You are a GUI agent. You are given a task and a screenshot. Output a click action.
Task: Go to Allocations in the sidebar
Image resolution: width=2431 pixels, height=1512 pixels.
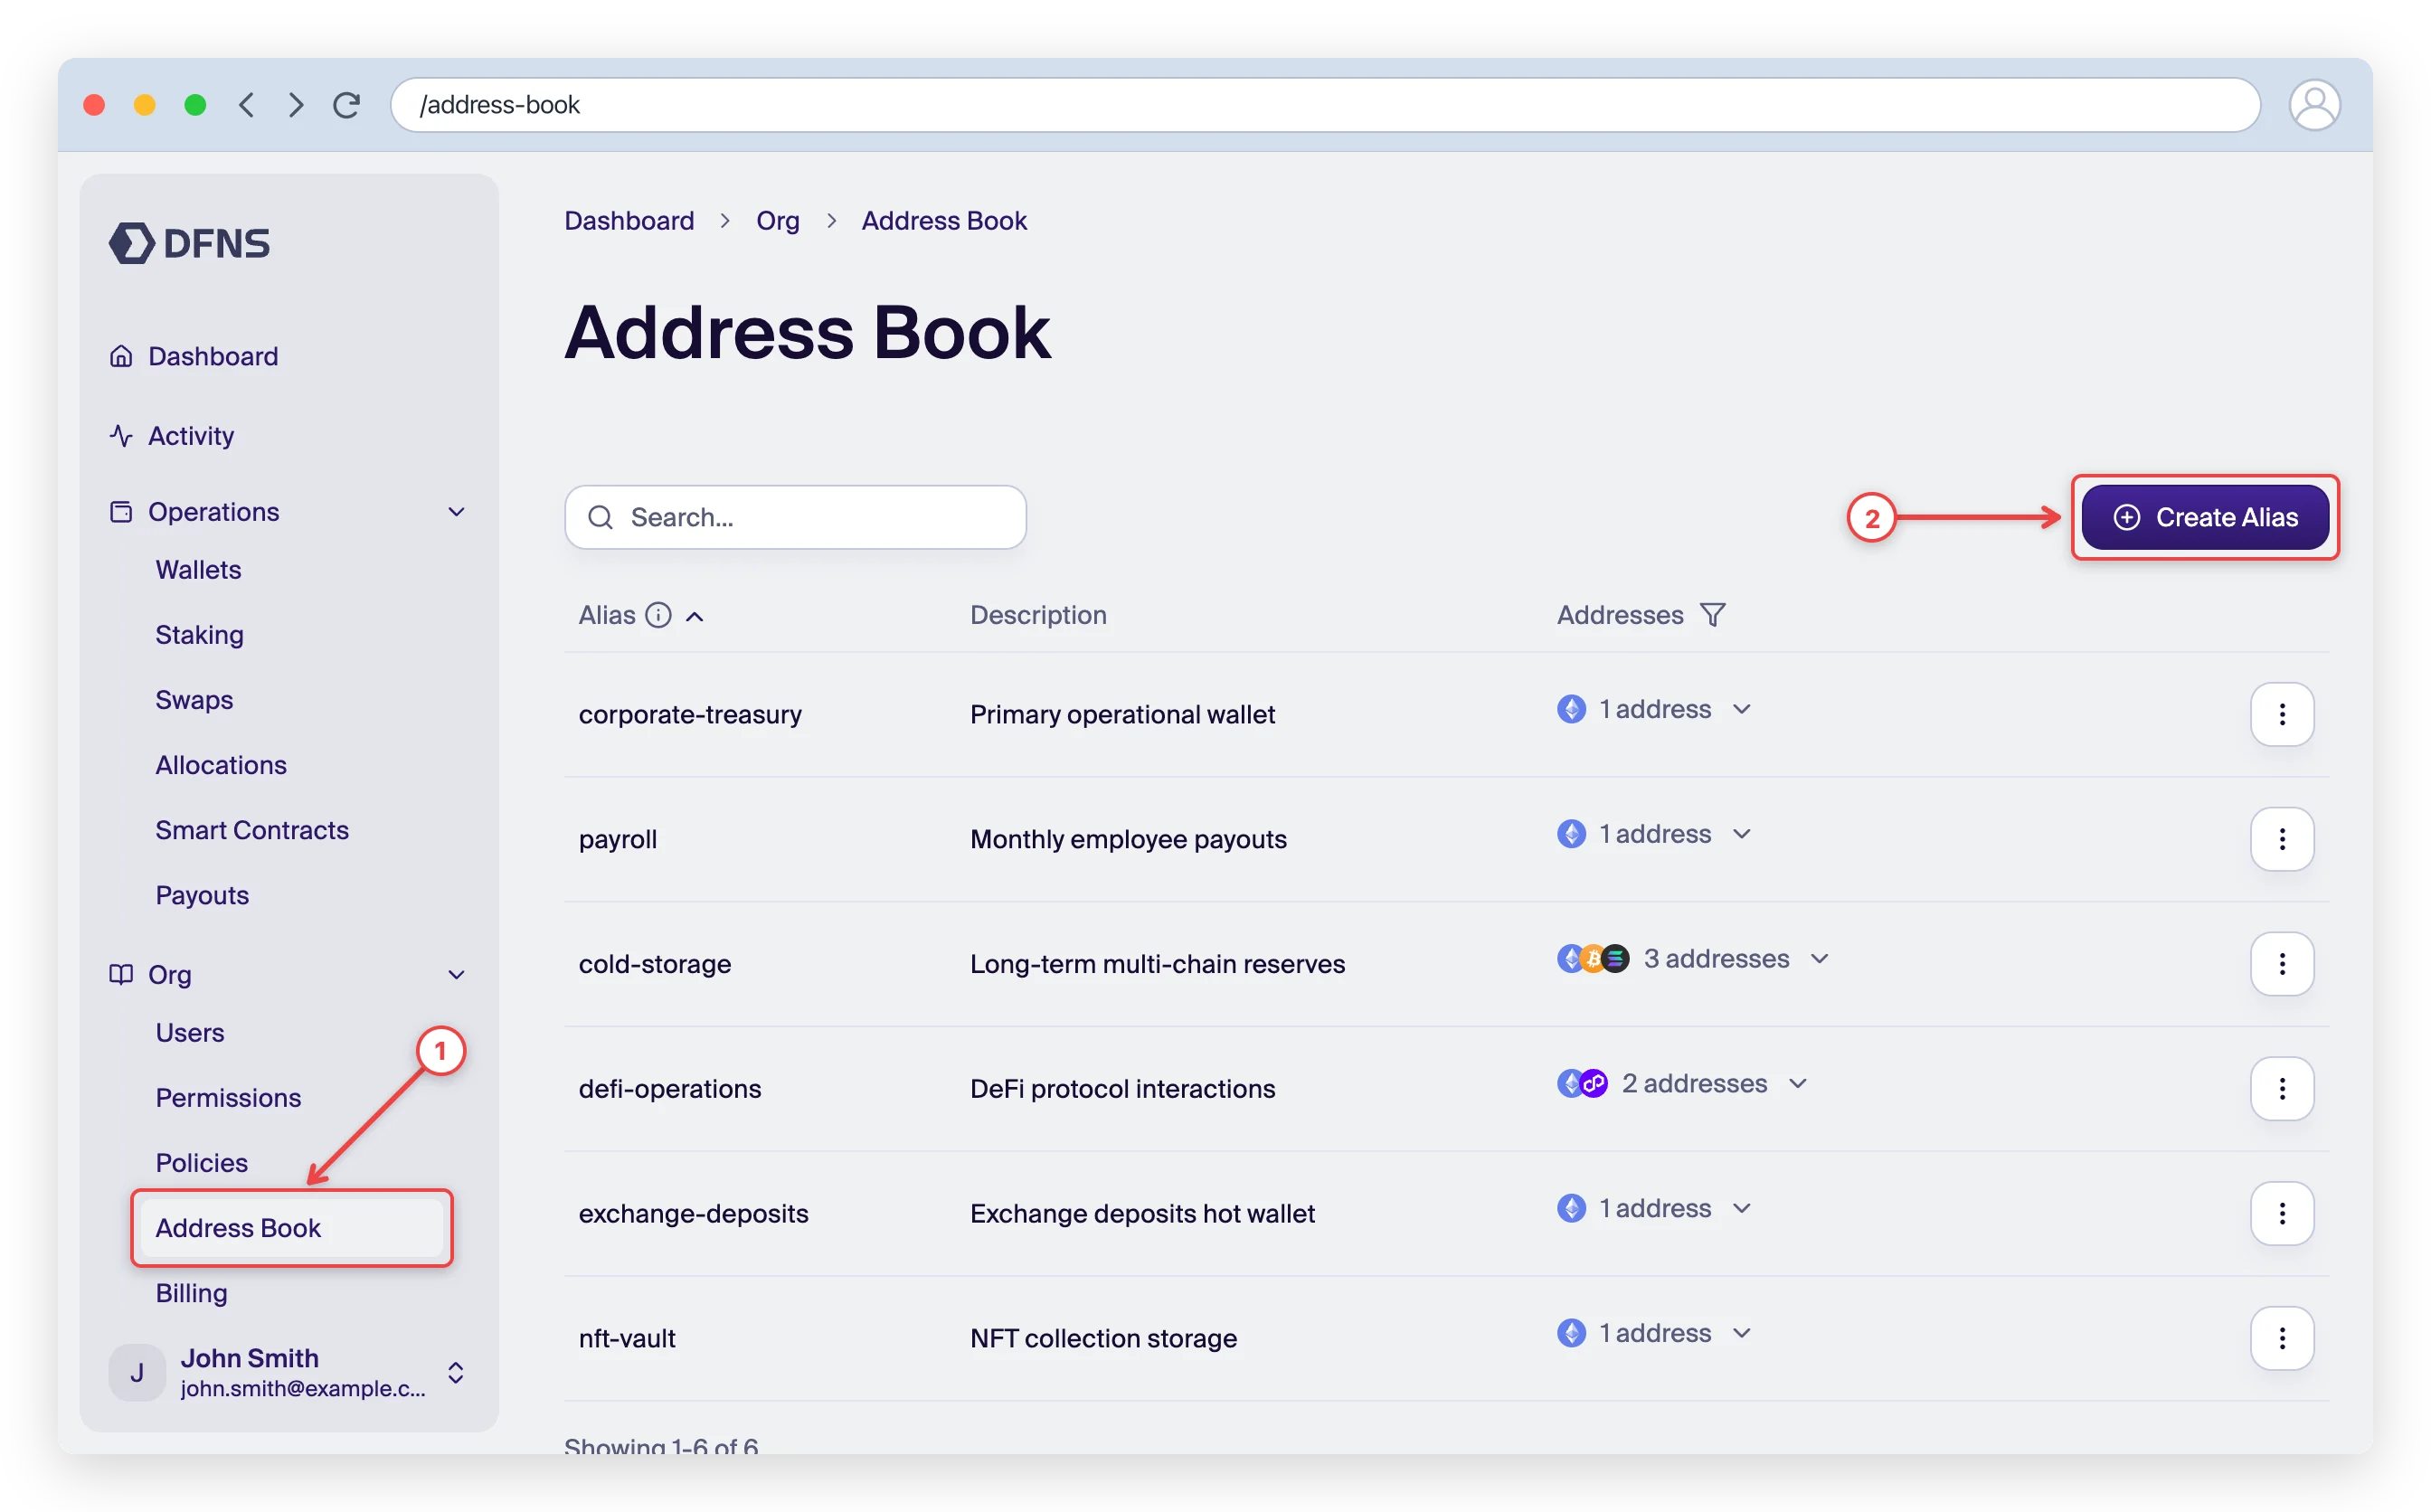pos(221,765)
